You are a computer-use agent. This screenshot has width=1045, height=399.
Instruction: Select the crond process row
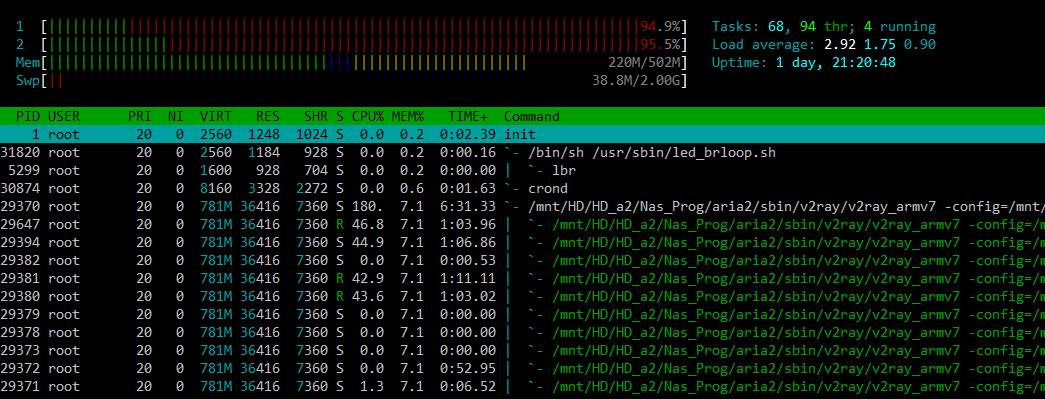coord(522,189)
